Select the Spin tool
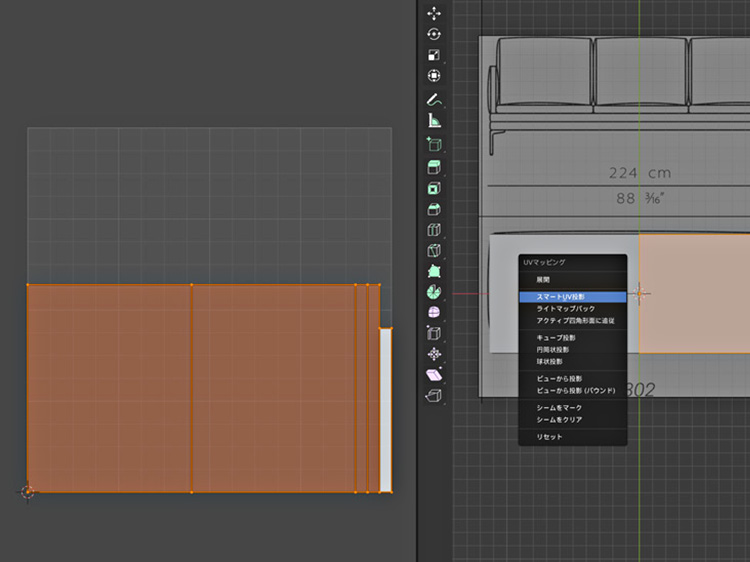Image resolution: width=750 pixels, height=562 pixels. tap(434, 292)
